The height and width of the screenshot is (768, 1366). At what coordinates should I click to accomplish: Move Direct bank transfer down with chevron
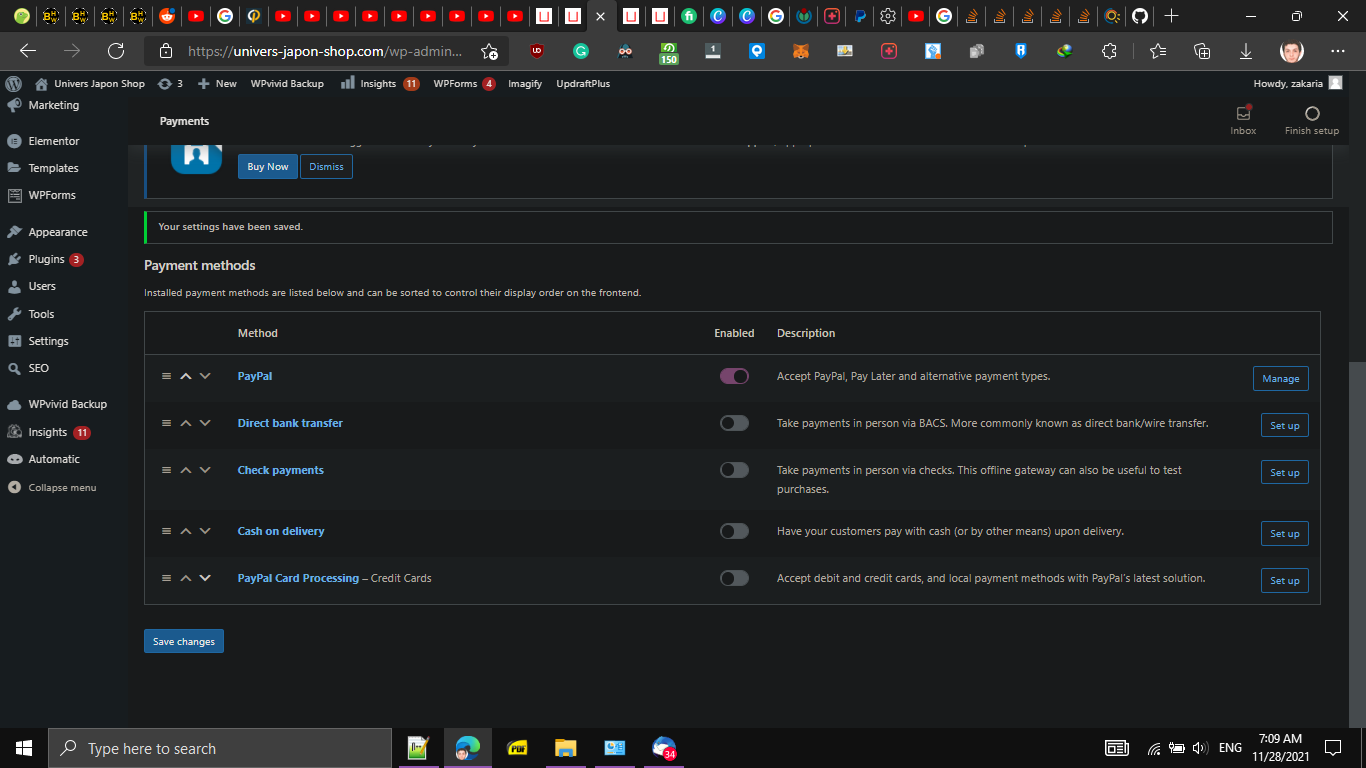coord(205,423)
